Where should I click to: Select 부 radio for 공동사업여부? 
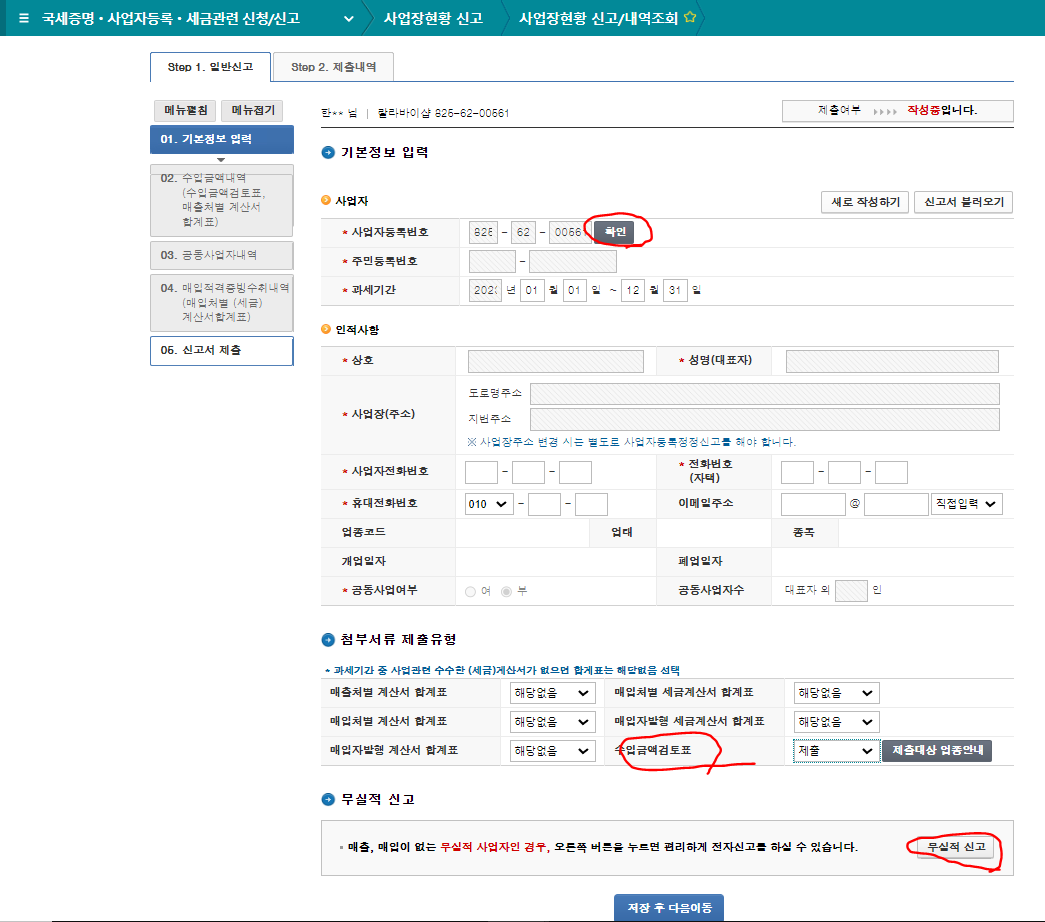(x=507, y=592)
